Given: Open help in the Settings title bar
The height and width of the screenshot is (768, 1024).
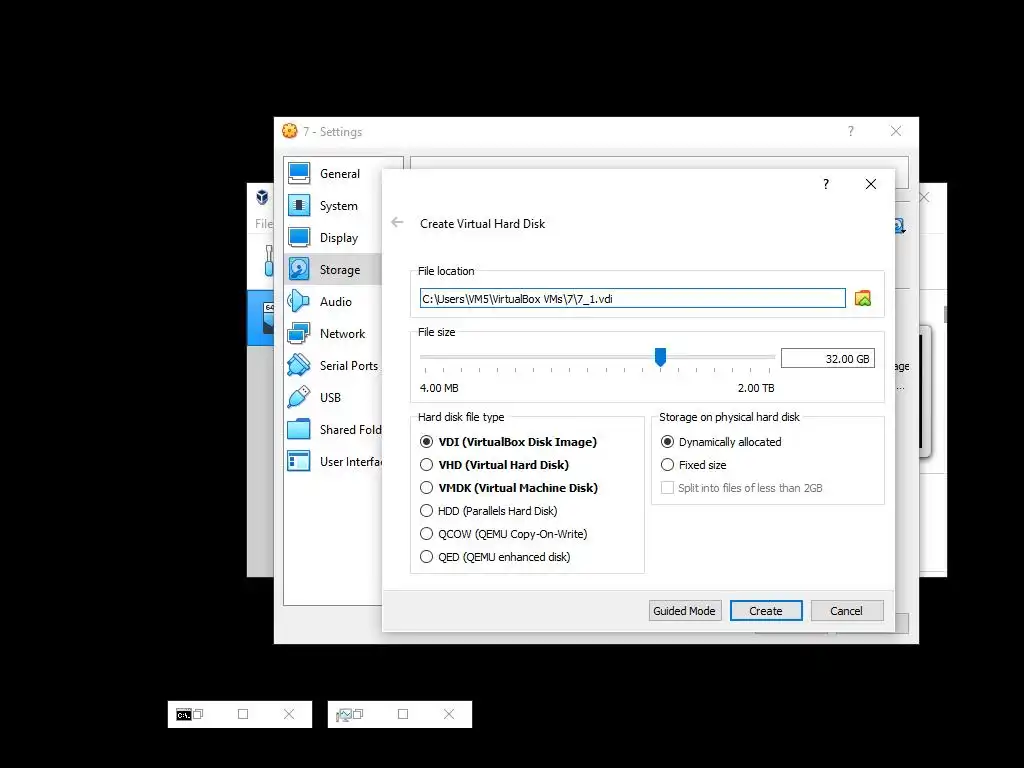Looking at the screenshot, I should tap(850, 131).
